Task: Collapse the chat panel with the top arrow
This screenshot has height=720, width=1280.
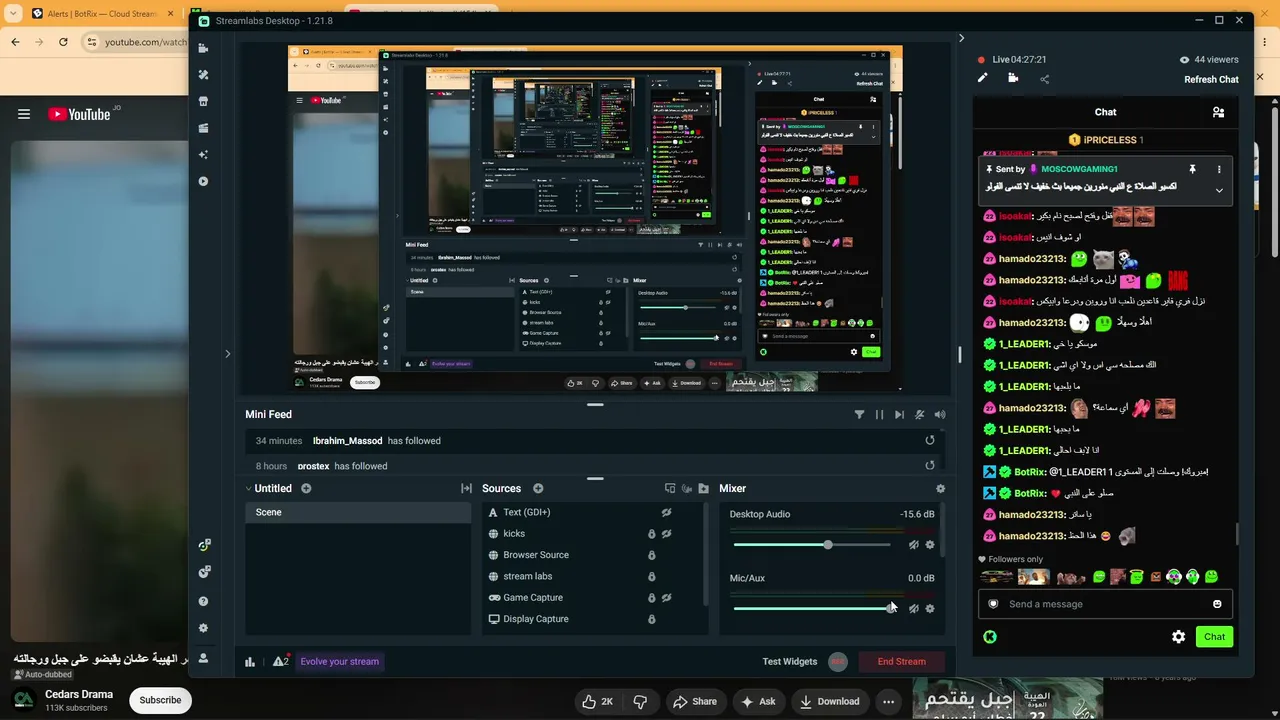Action: (x=961, y=38)
